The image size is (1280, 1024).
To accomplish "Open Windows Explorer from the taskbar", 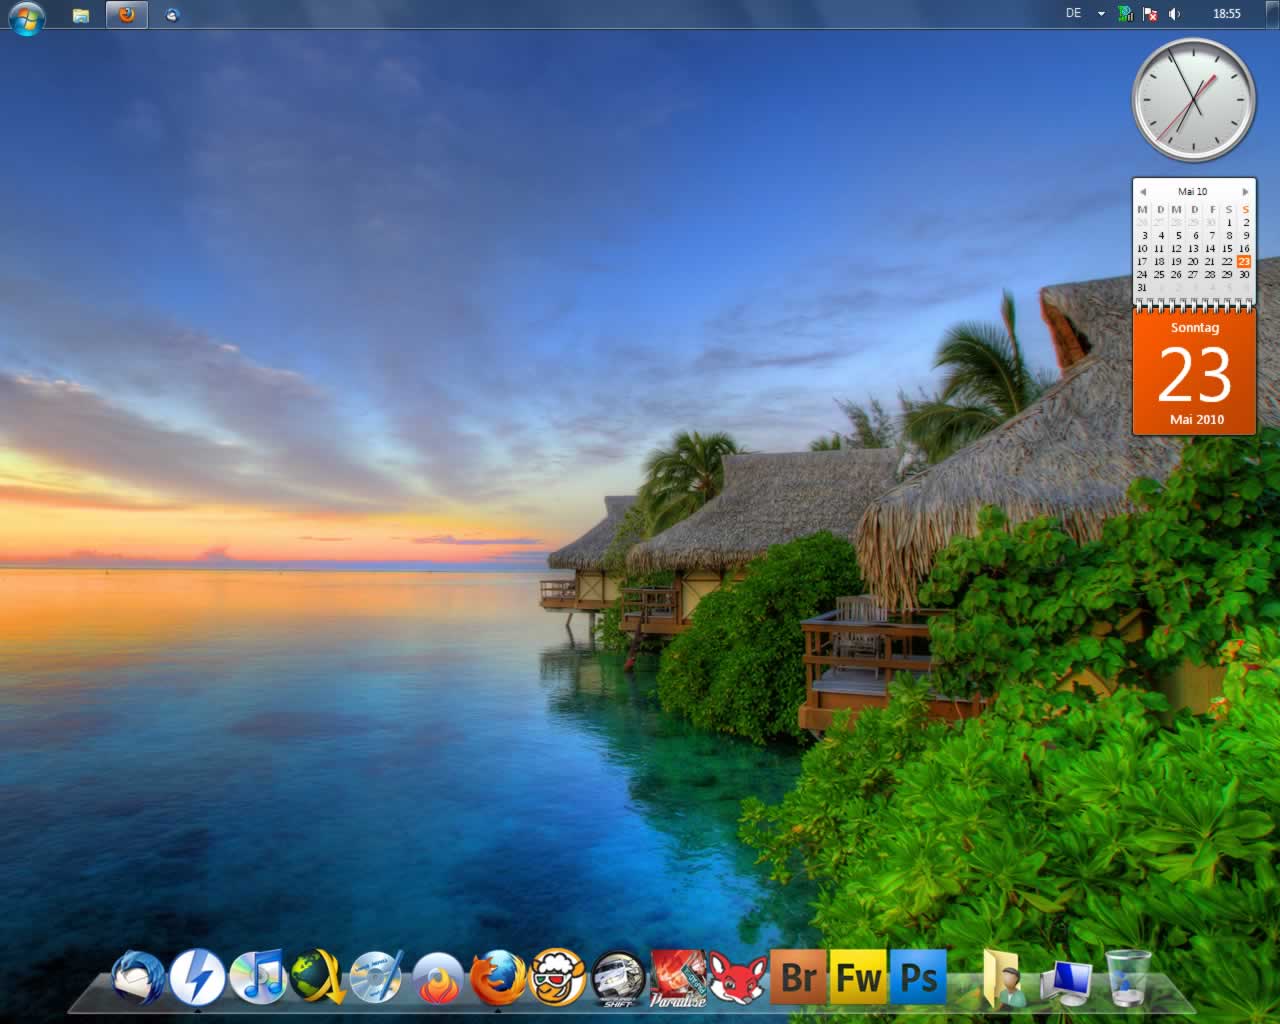I will tap(81, 15).
